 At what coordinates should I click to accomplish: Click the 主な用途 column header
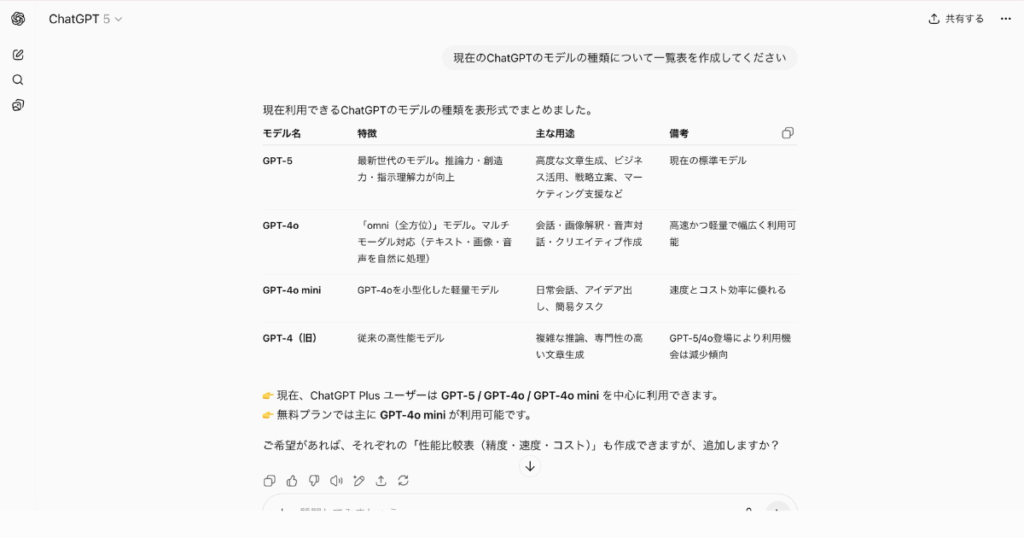[x=555, y=133]
